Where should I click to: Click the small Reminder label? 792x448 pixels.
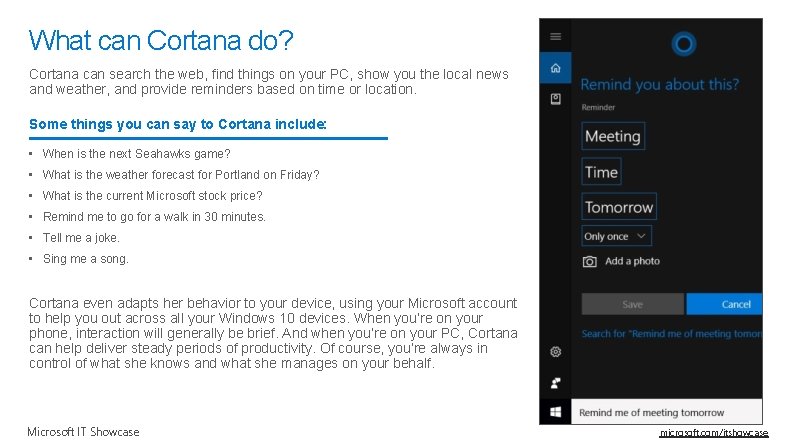pyautogui.click(x=598, y=107)
